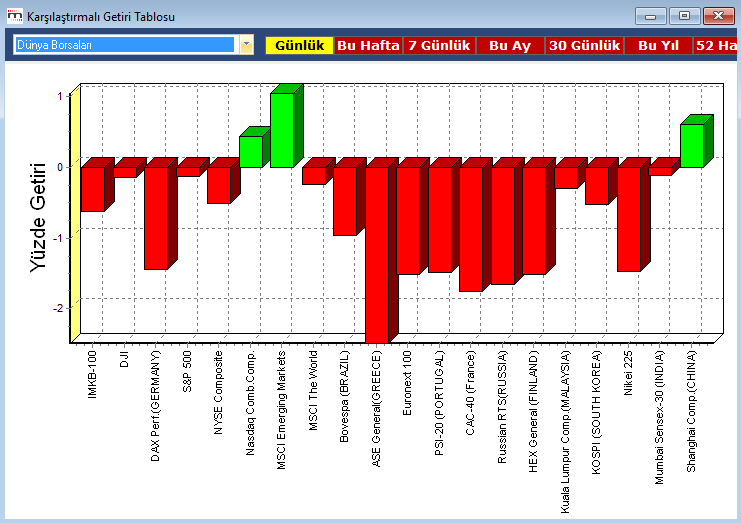741x523 pixels.
Task: Switch to the Bu Hafta tab
Action: [x=368, y=45]
